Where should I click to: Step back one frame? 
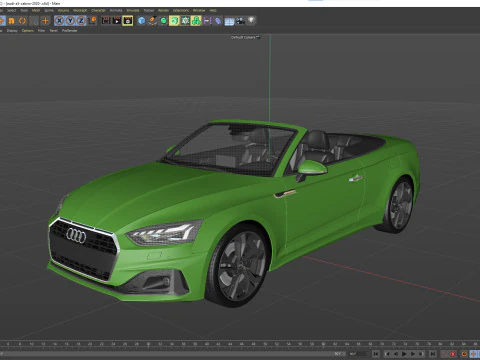point(396,354)
